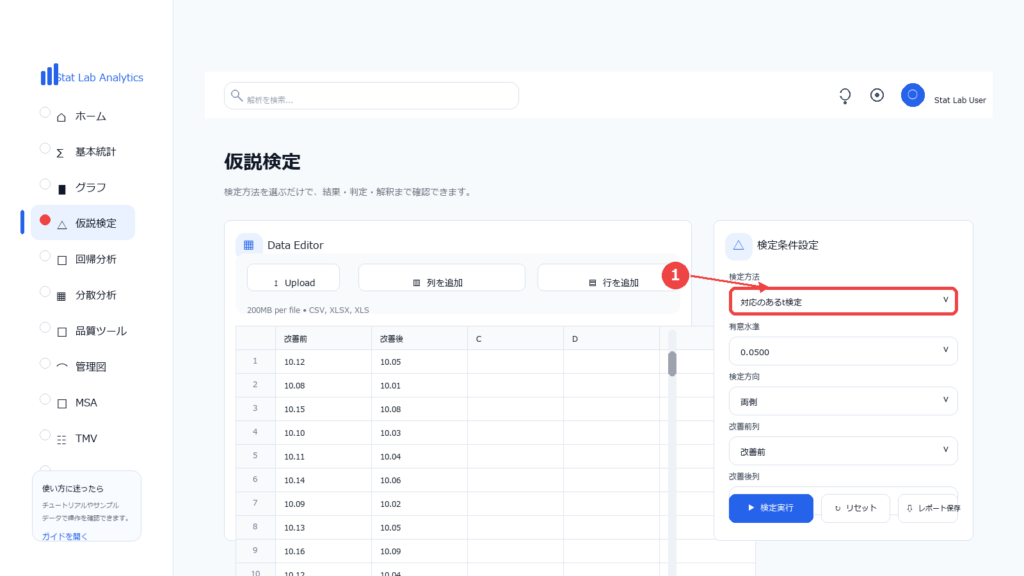Select the MSA radio circle
1024x576 pixels.
pos(45,399)
